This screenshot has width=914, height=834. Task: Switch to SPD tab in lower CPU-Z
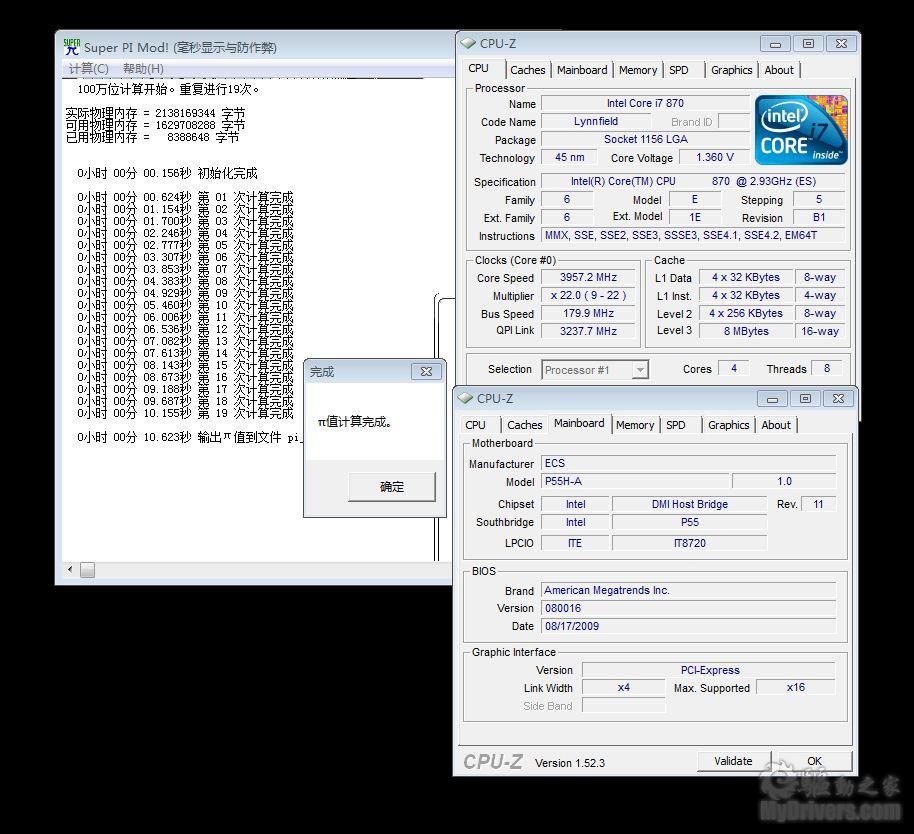676,425
